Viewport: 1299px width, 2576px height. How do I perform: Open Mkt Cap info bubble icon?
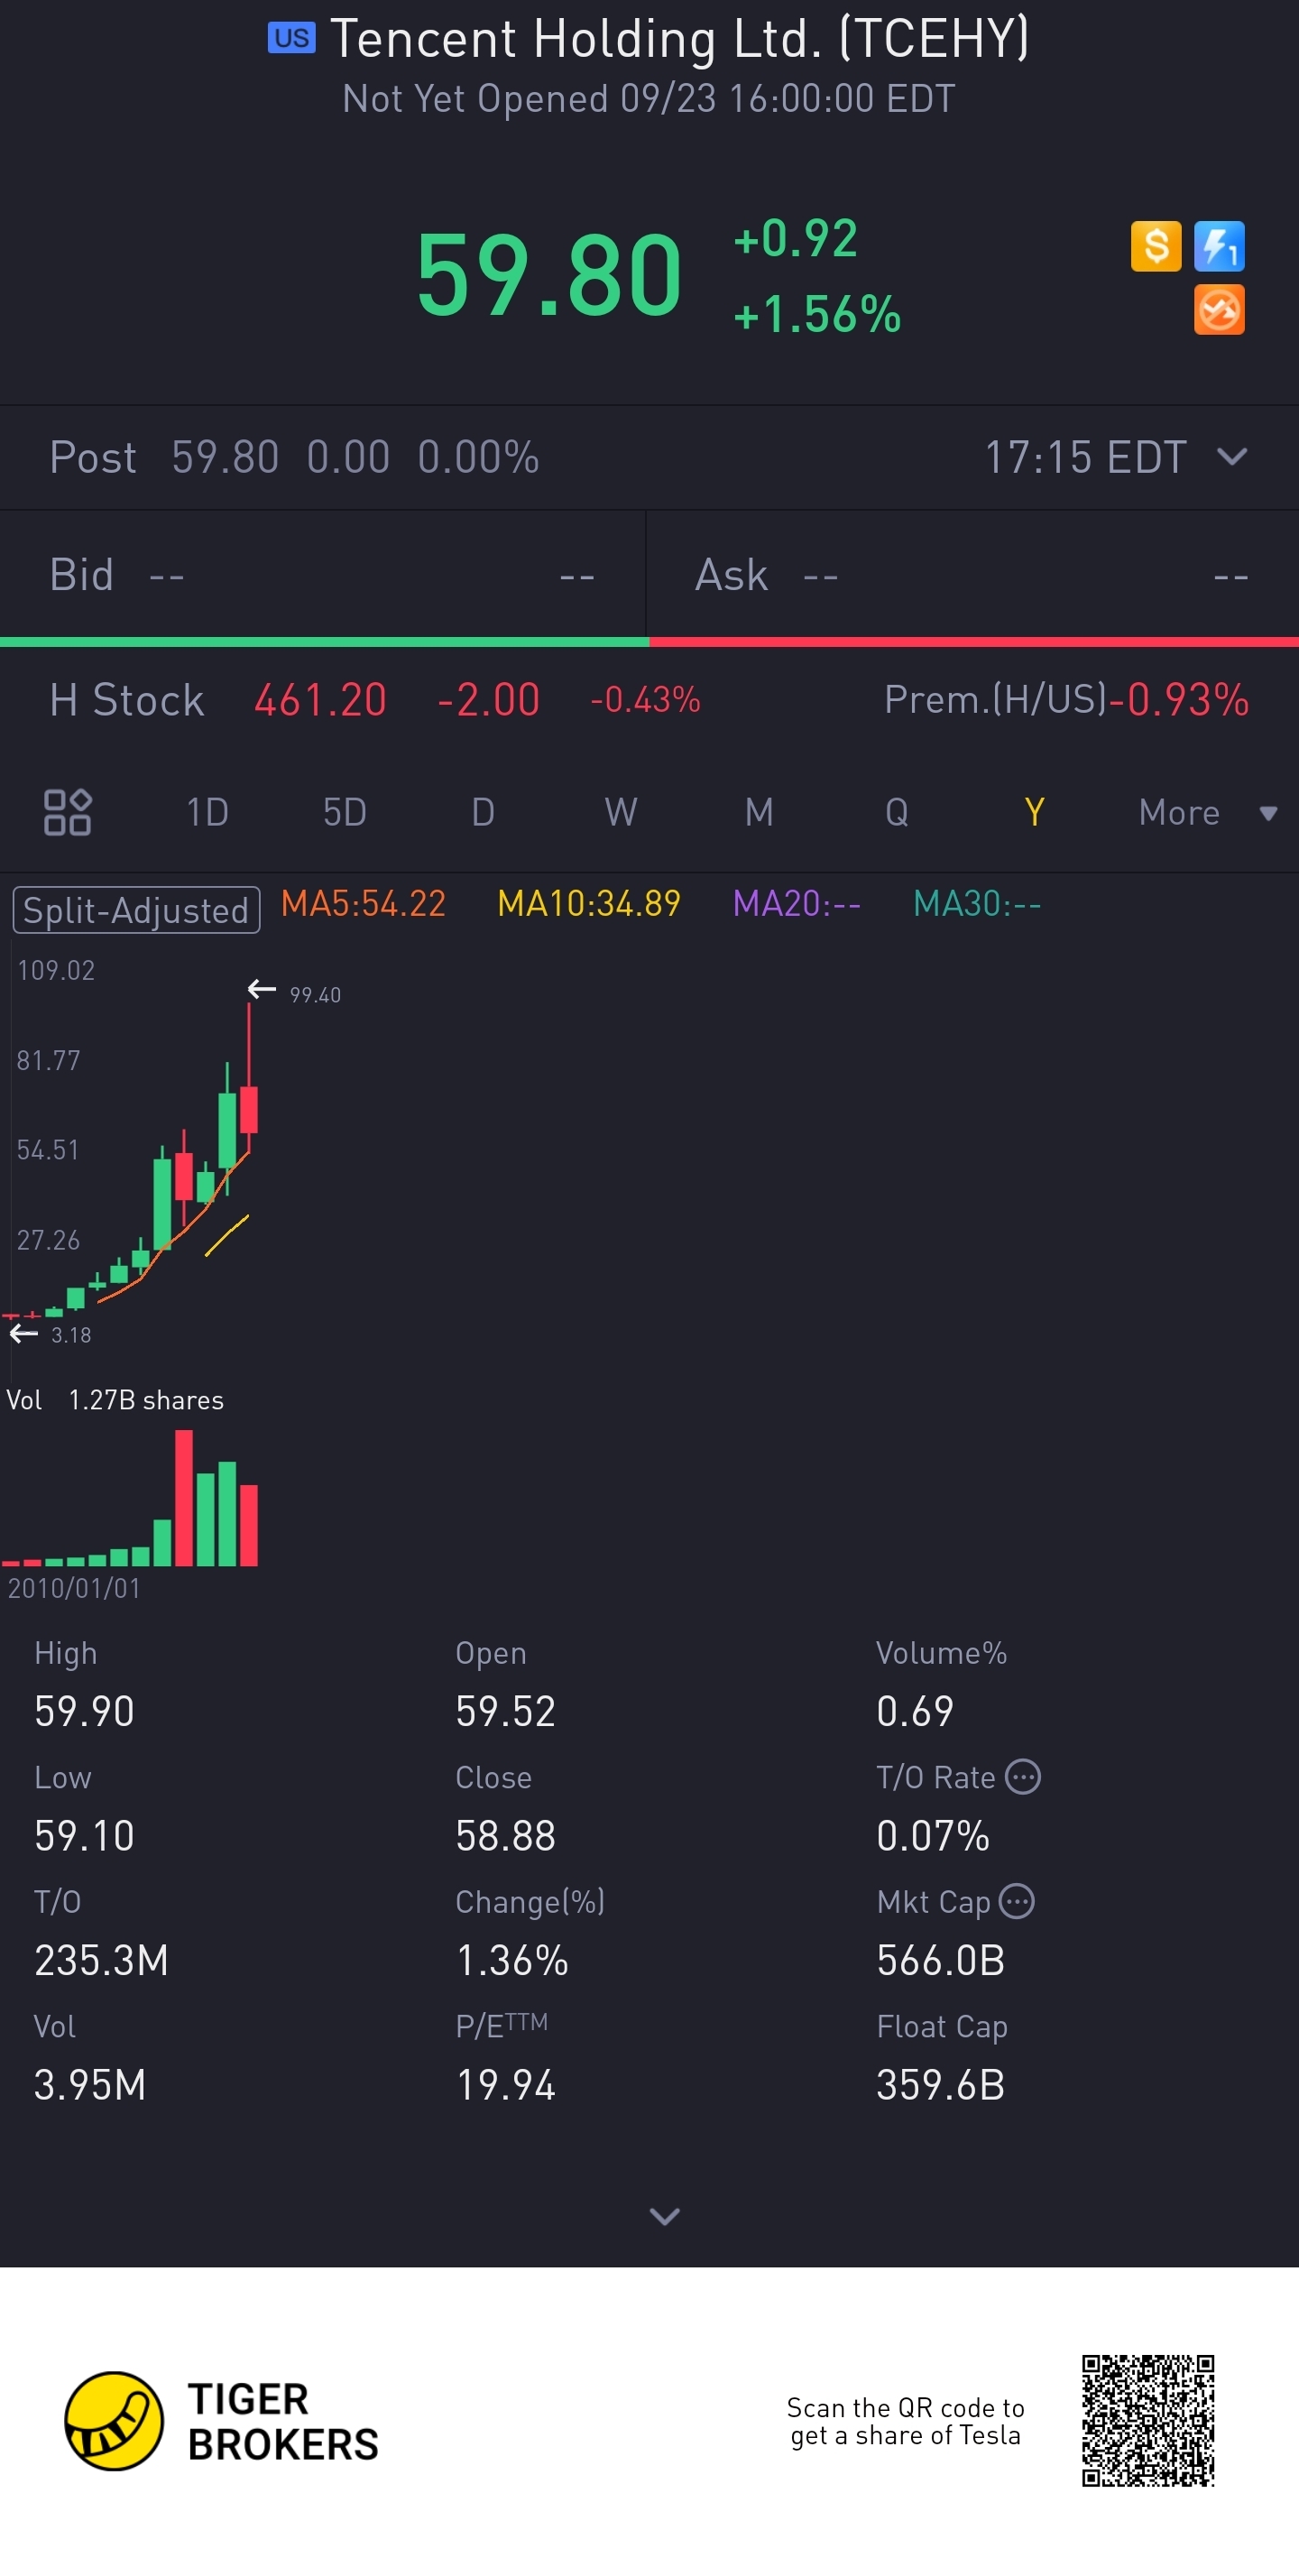[1016, 1901]
